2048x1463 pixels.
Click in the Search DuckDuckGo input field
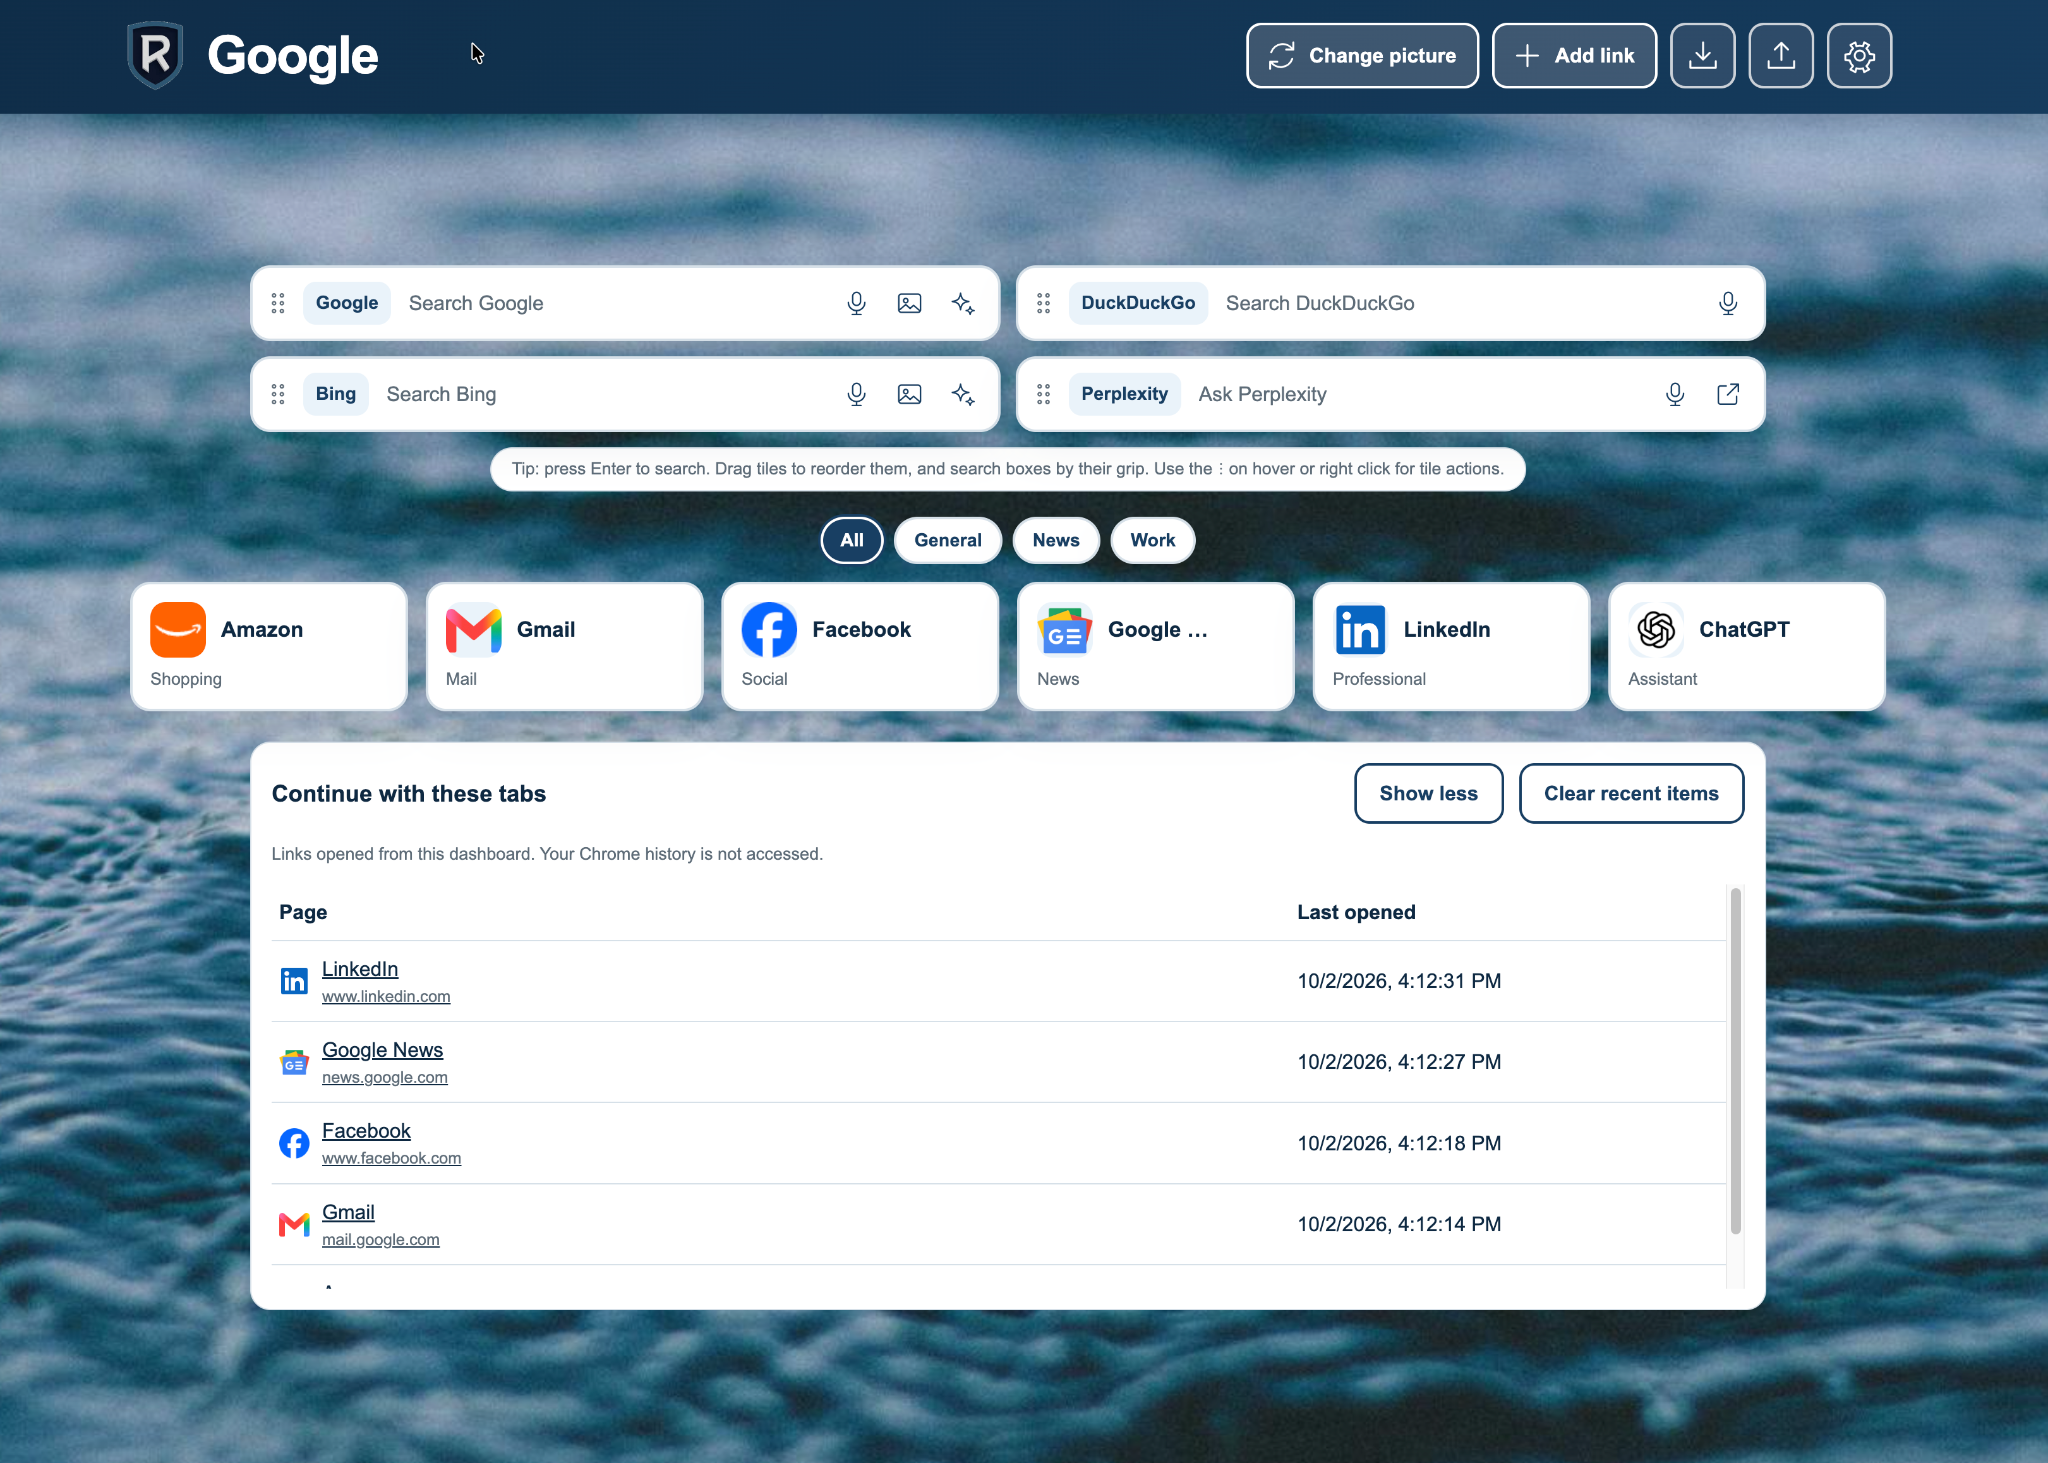(1460, 303)
